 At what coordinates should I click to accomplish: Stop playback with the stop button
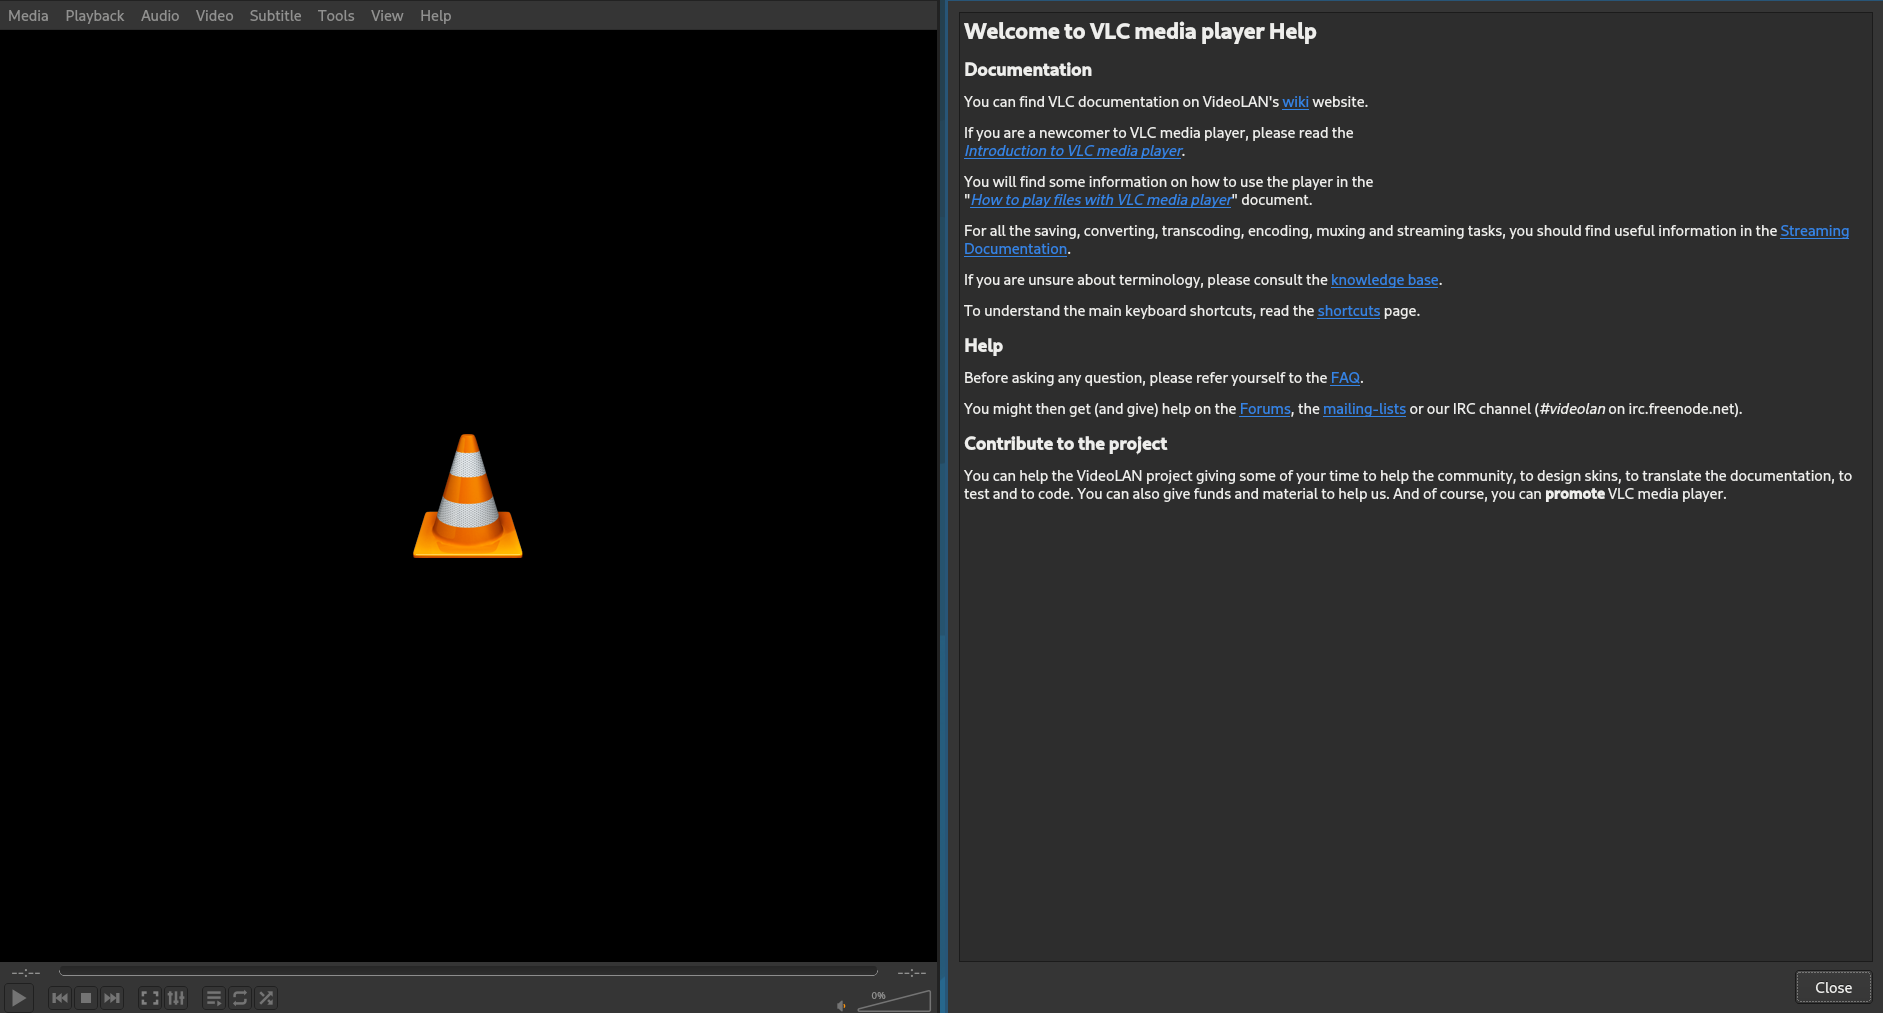(86, 998)
